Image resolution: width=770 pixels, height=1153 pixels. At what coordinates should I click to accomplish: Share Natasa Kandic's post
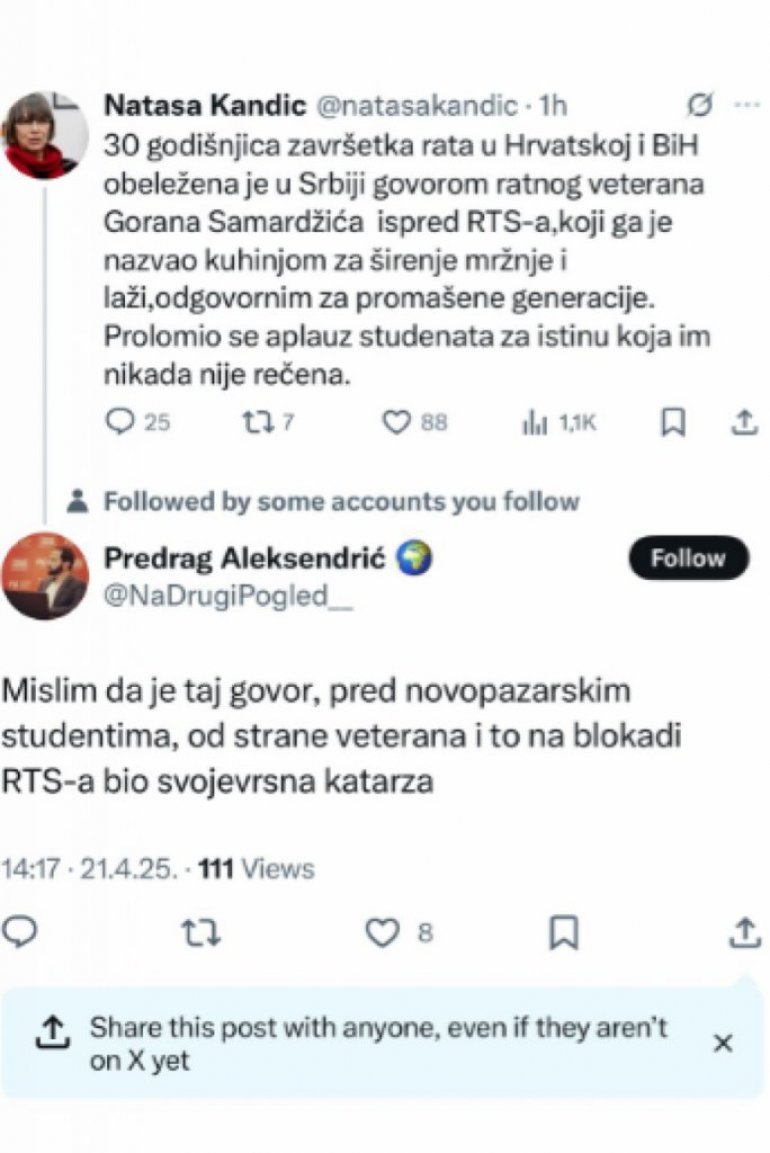click(x=743, y=423)
